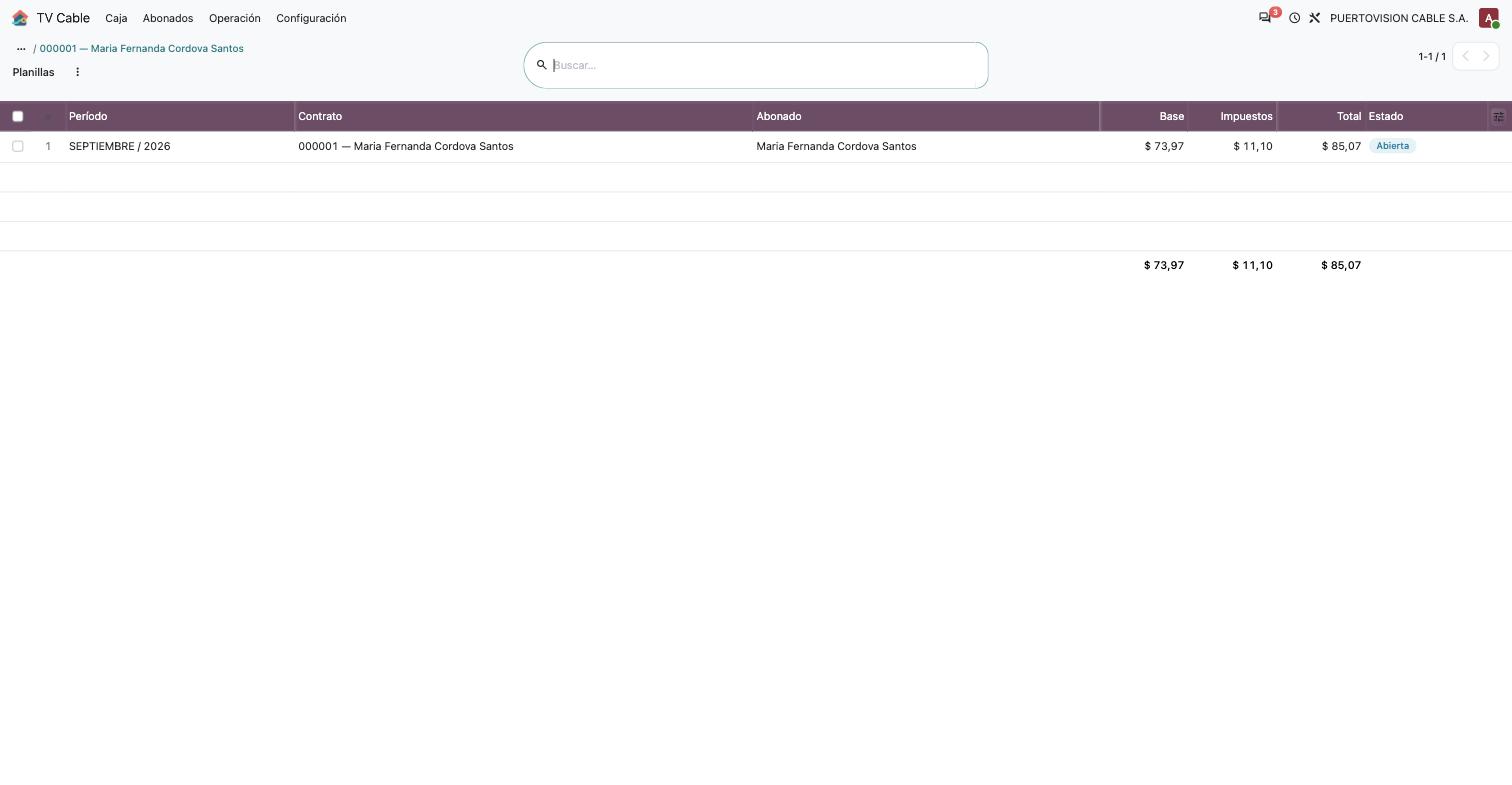
Task: Follow the 000001 — Maria Fernanda Cordova Santos breadcrumb
Action: pyautogui.click(x=142, y=48)
